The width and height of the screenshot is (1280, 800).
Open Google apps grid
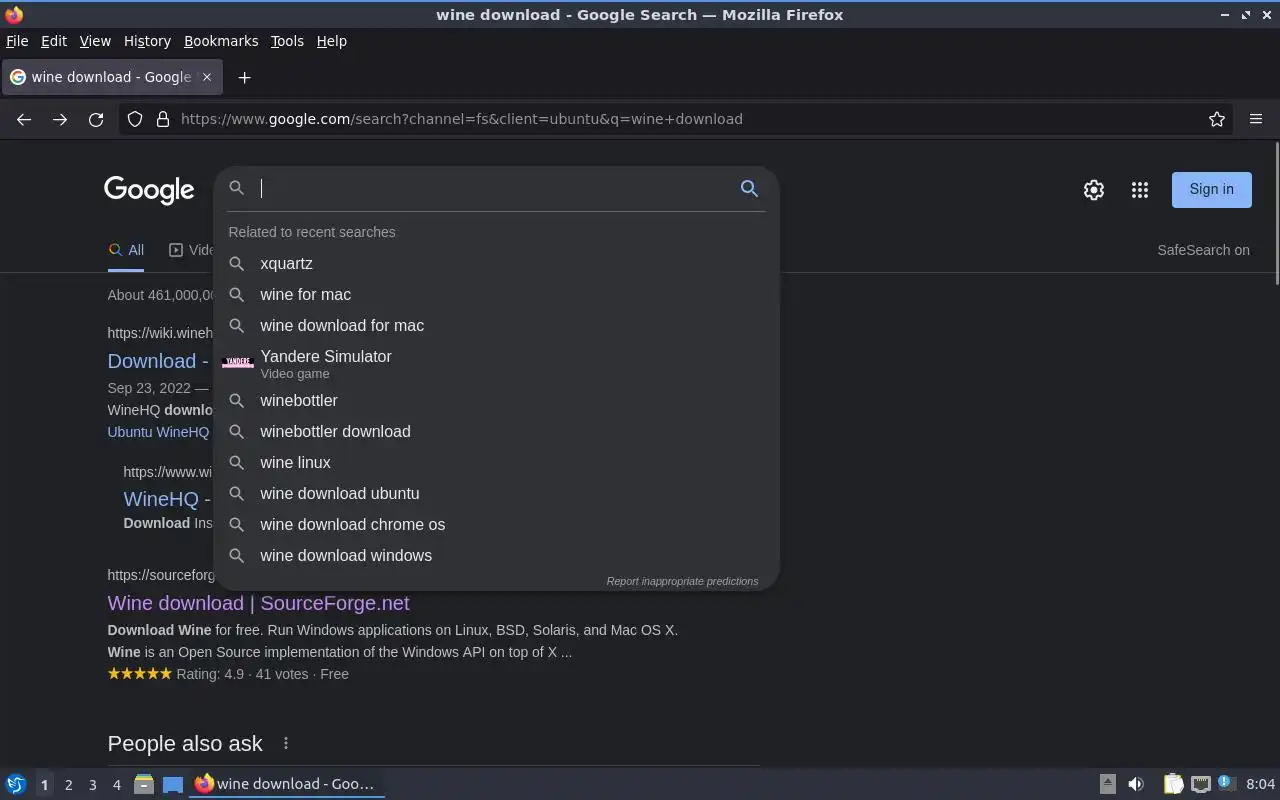tap(1140, 189)
